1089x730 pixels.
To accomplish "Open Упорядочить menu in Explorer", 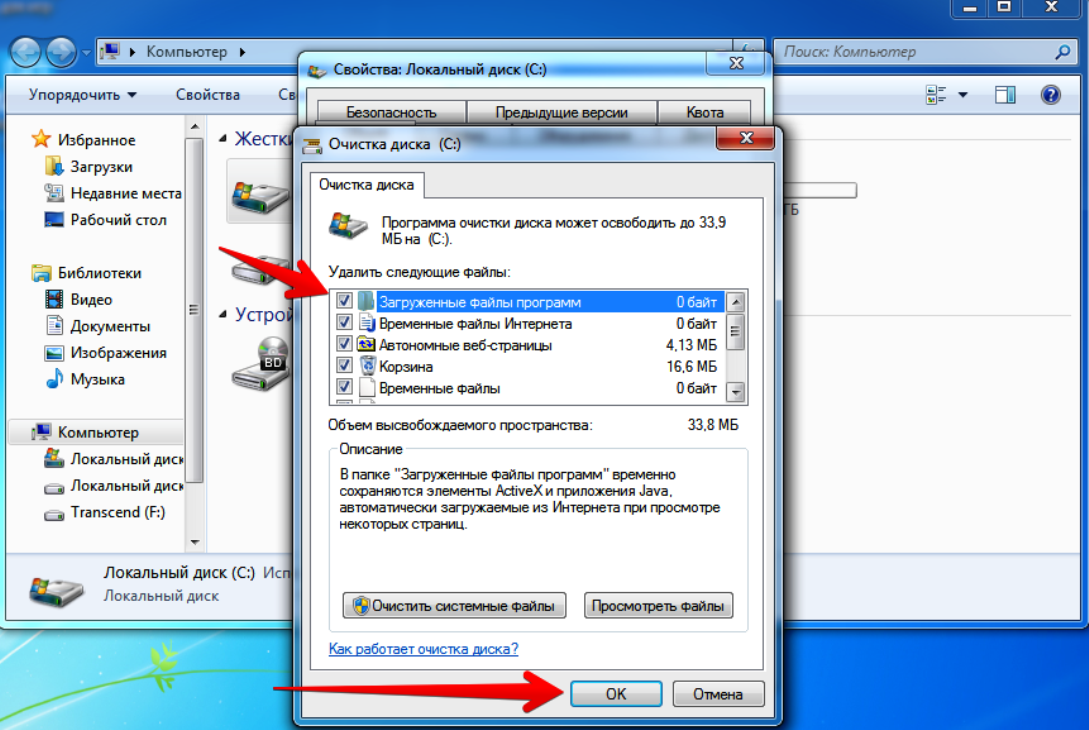I will click(82, 94).
